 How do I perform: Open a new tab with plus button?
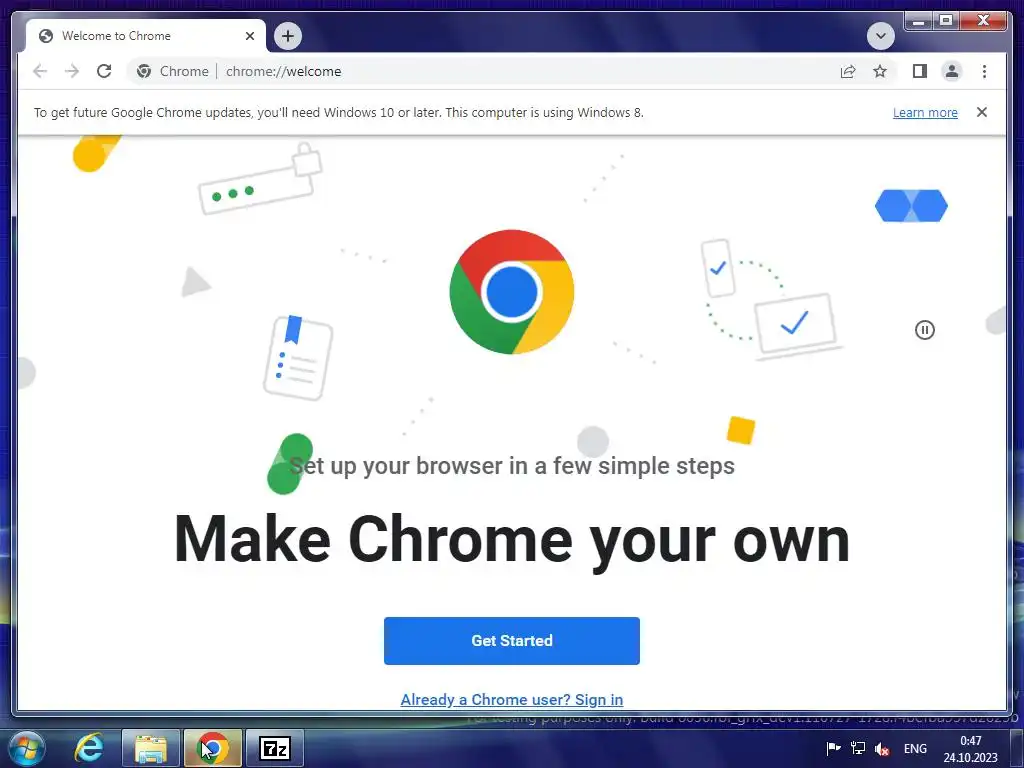288,35
